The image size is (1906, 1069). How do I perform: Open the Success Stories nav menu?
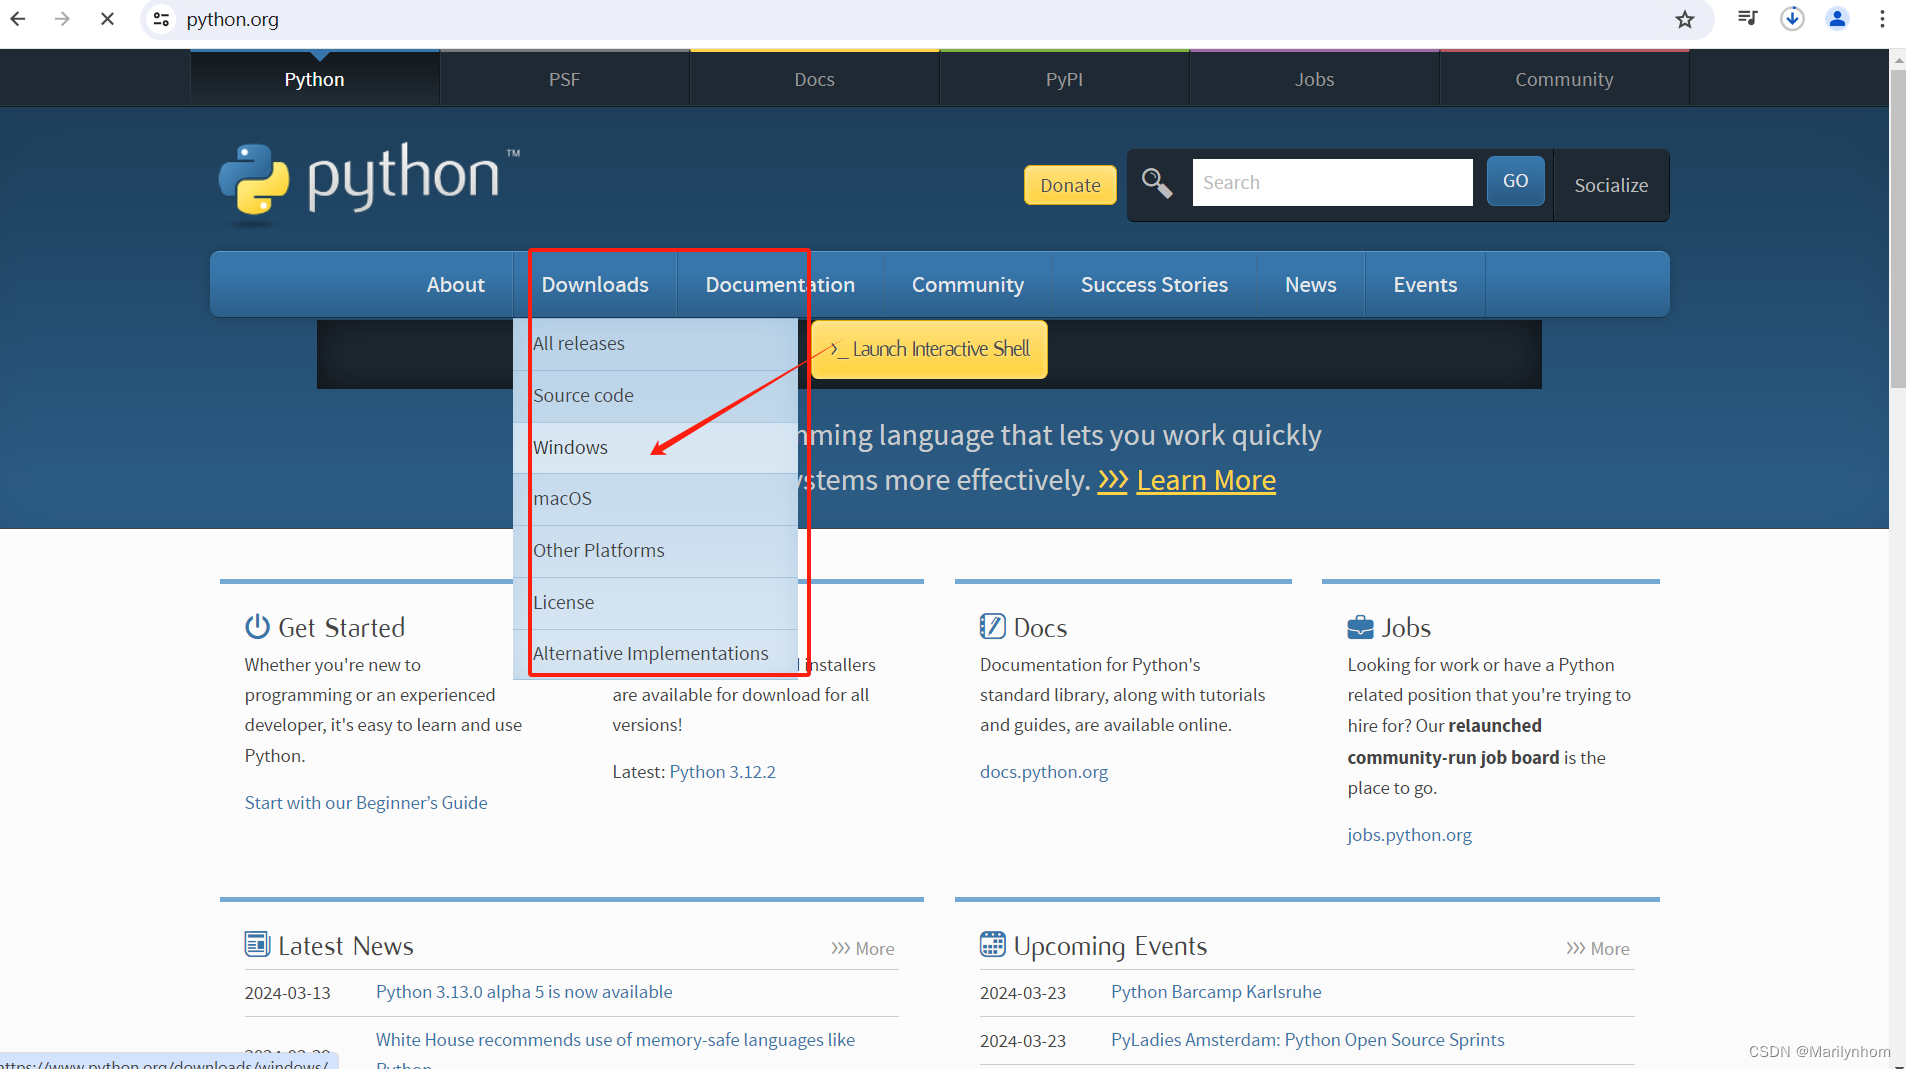click(1154, 285)
